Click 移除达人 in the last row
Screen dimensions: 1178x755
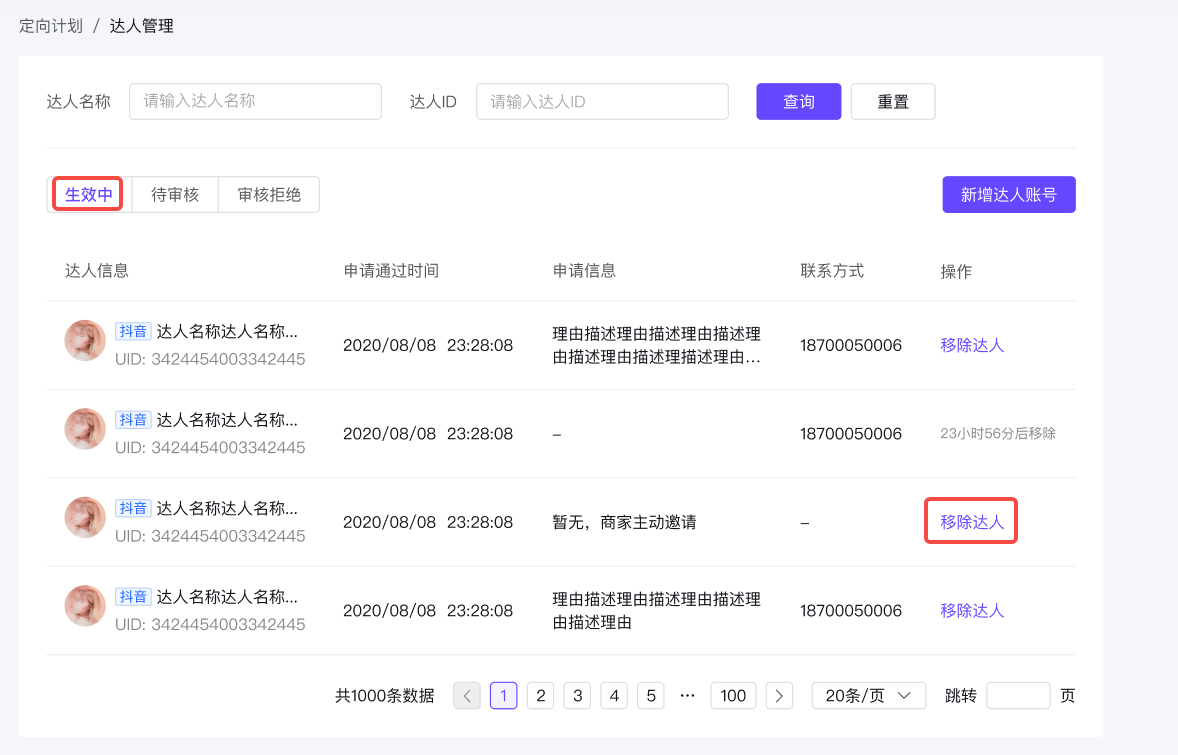(972, 610)
